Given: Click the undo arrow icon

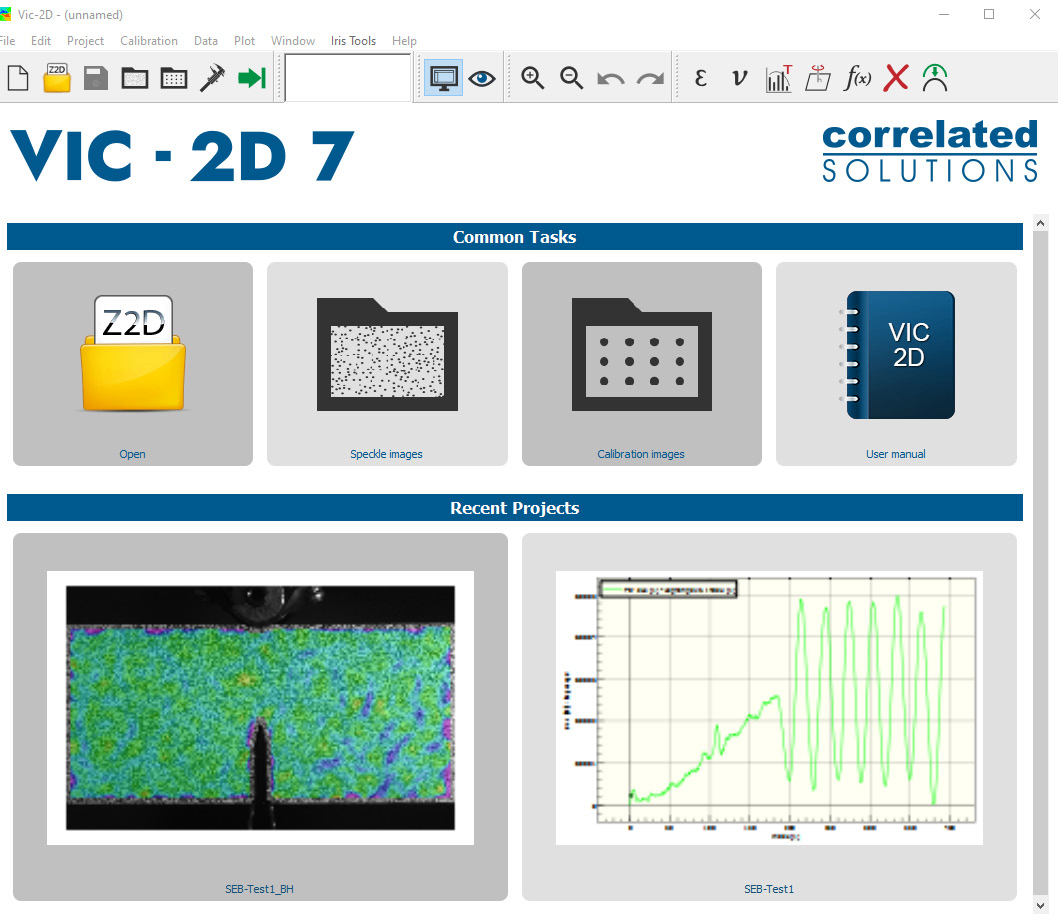Looking at the screenshot, I should 611,80.
